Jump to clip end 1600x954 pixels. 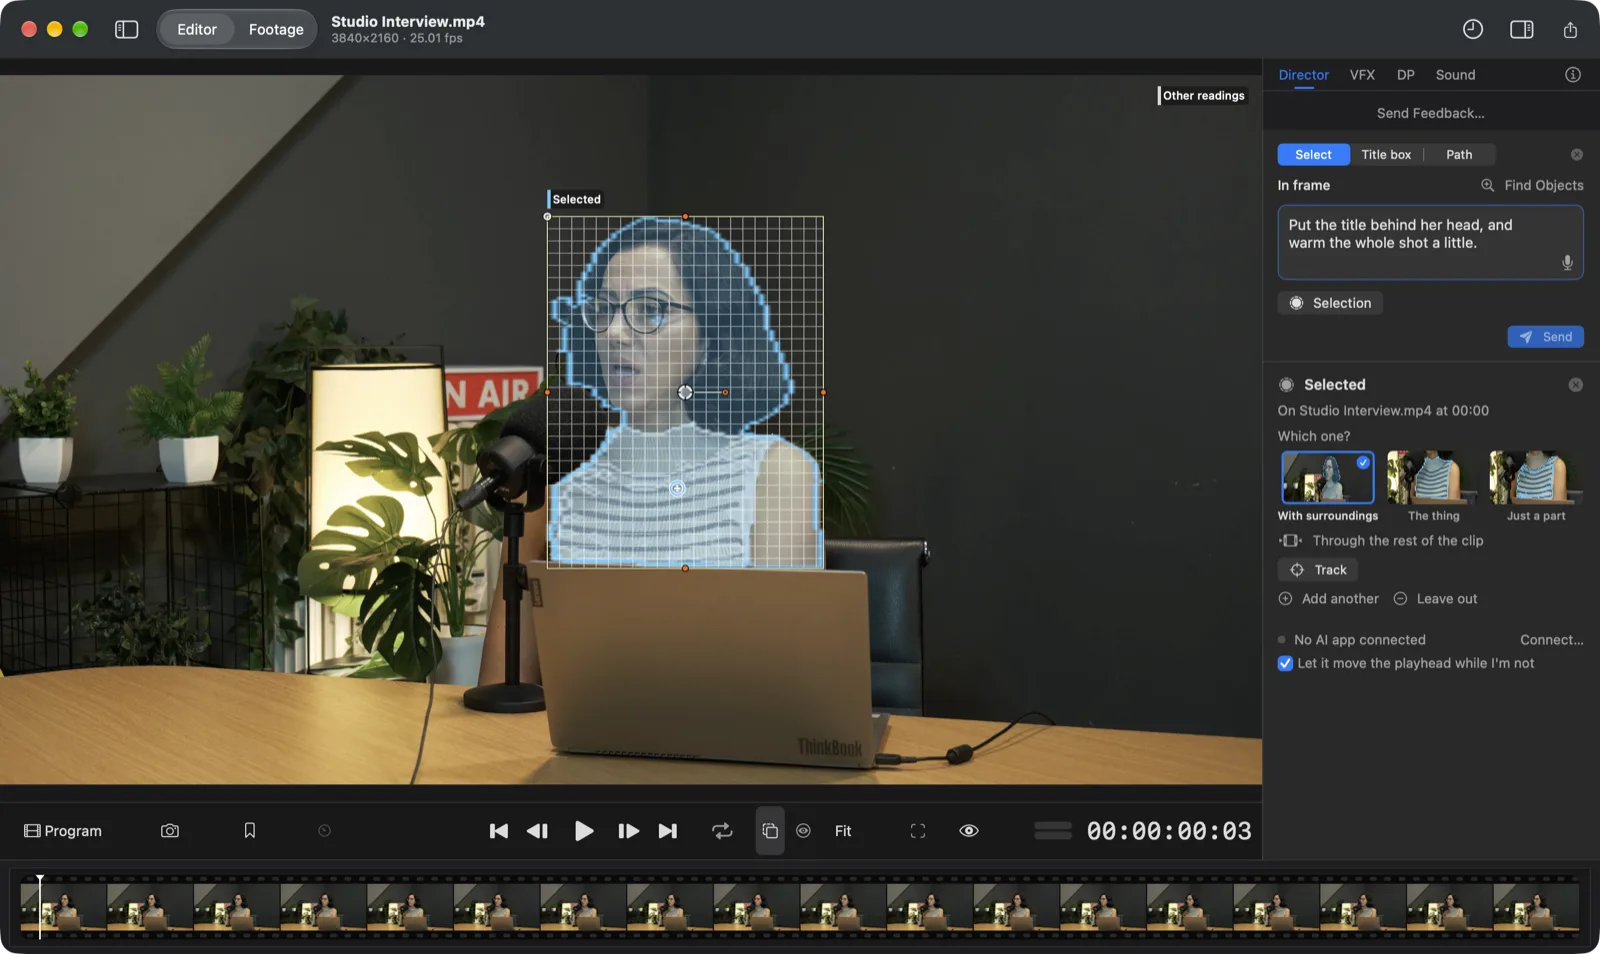click(667, 831)
